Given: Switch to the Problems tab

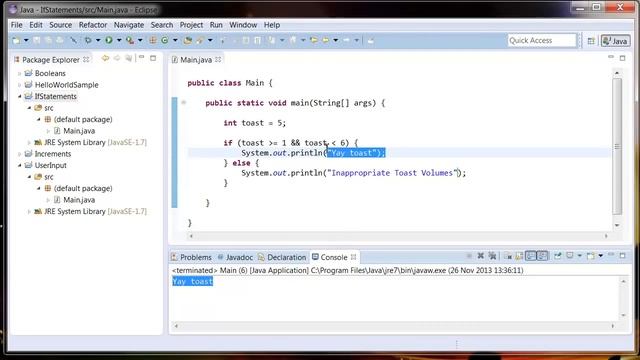Looking at the screenshot, I should coord(191,257).
